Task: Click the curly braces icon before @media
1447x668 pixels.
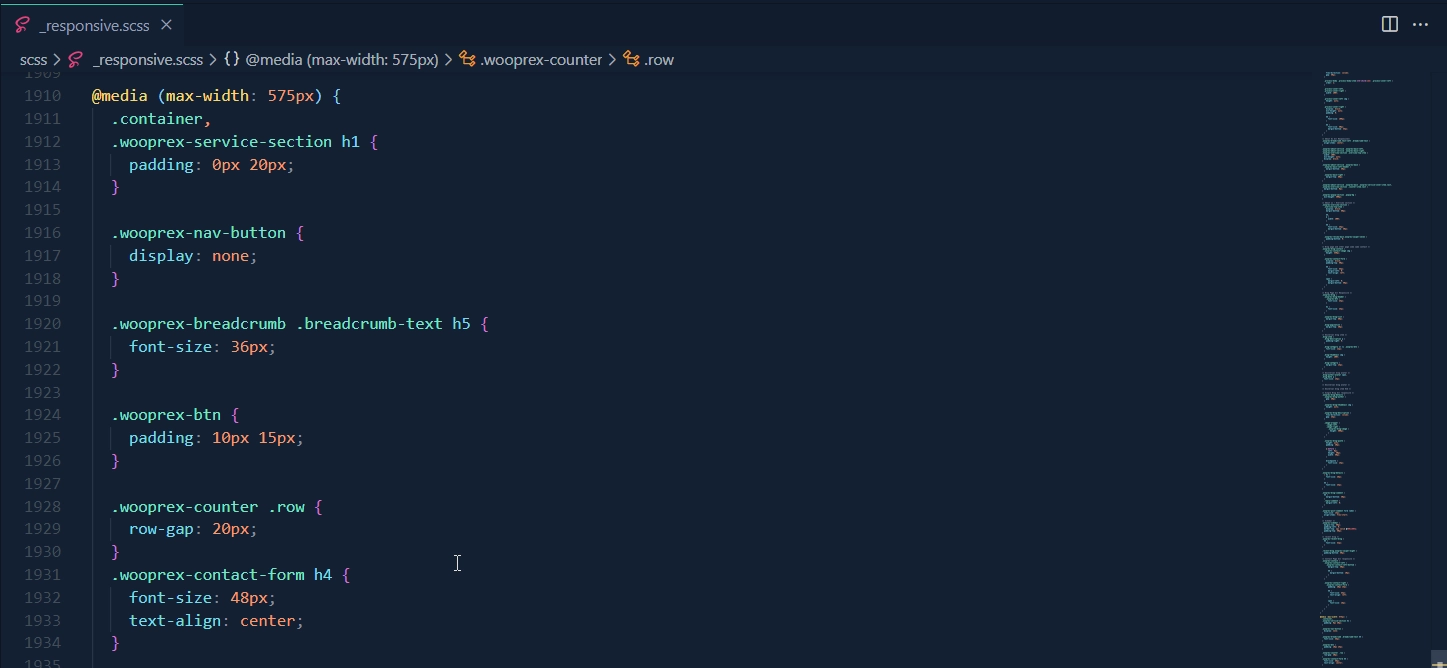Action: click(x=231, y=60)
